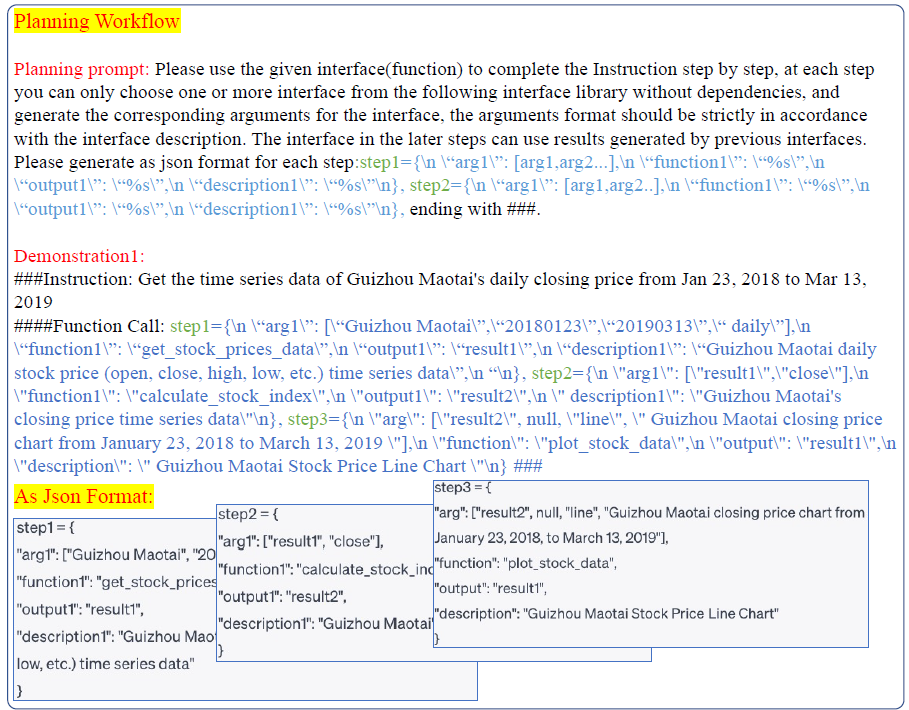Click the '"output": "result1",' line in the step3 box
Screen dimensions: 909x710
pyautogui.click(x=490, y=589)
